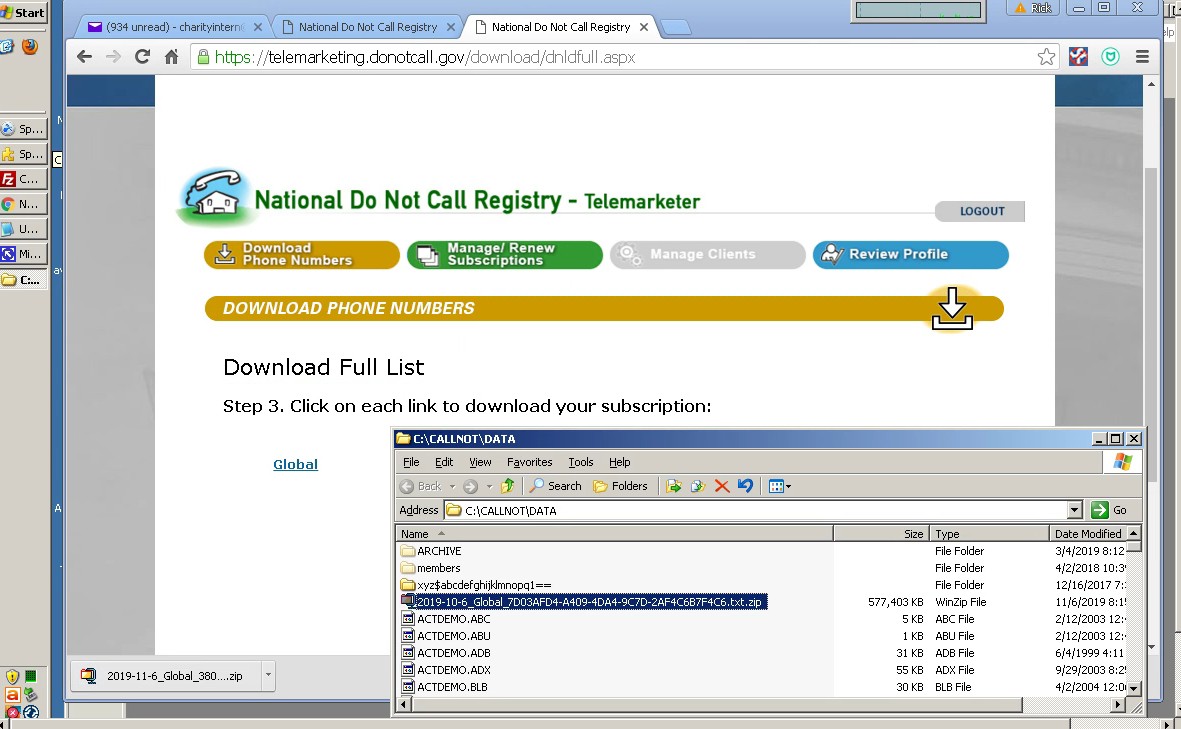Expand the Explorer address dropdown
1181x729 pixels.
point(1075,511)
